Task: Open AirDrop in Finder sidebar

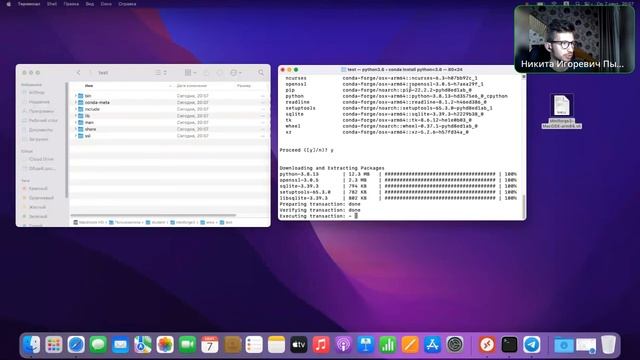Action: pyautogui.click(x=37, y=93)
